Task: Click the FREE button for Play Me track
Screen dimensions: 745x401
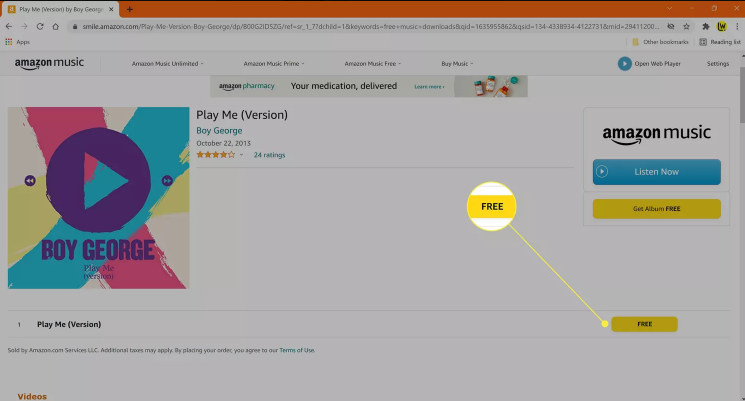Action: click(644, 324)
